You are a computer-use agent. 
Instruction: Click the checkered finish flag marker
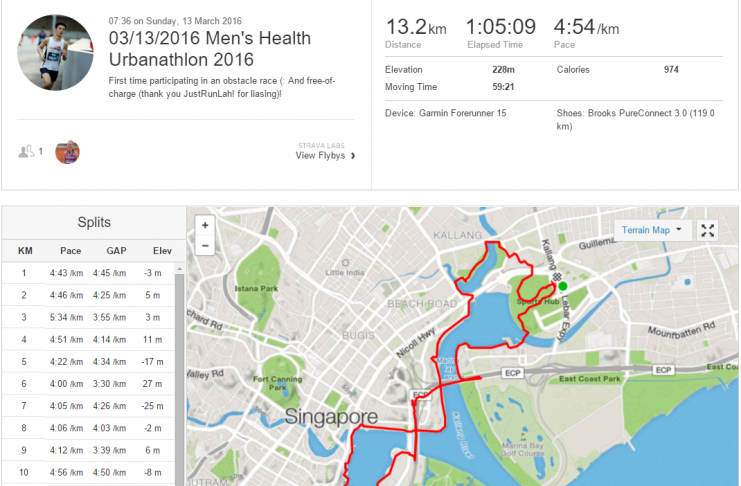(557, 278)
